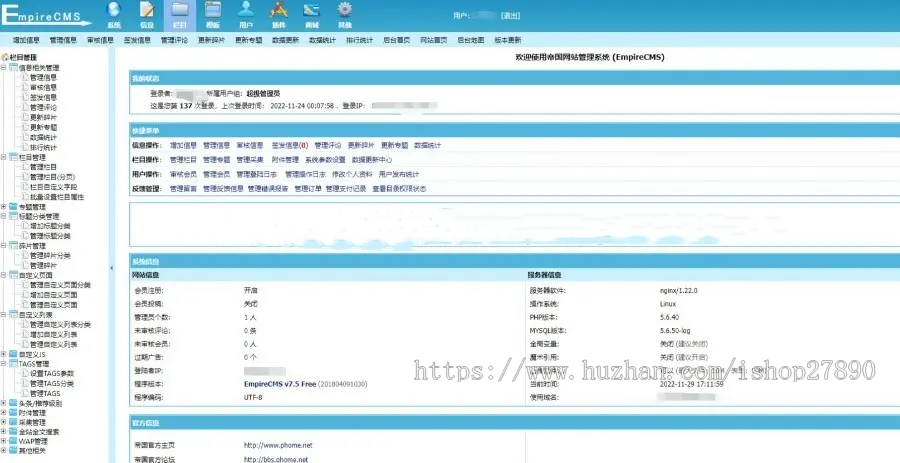Select 管理TAGS分类 in the sidebar tree
This screenshot has height=463, width=900.
[52, 384]
